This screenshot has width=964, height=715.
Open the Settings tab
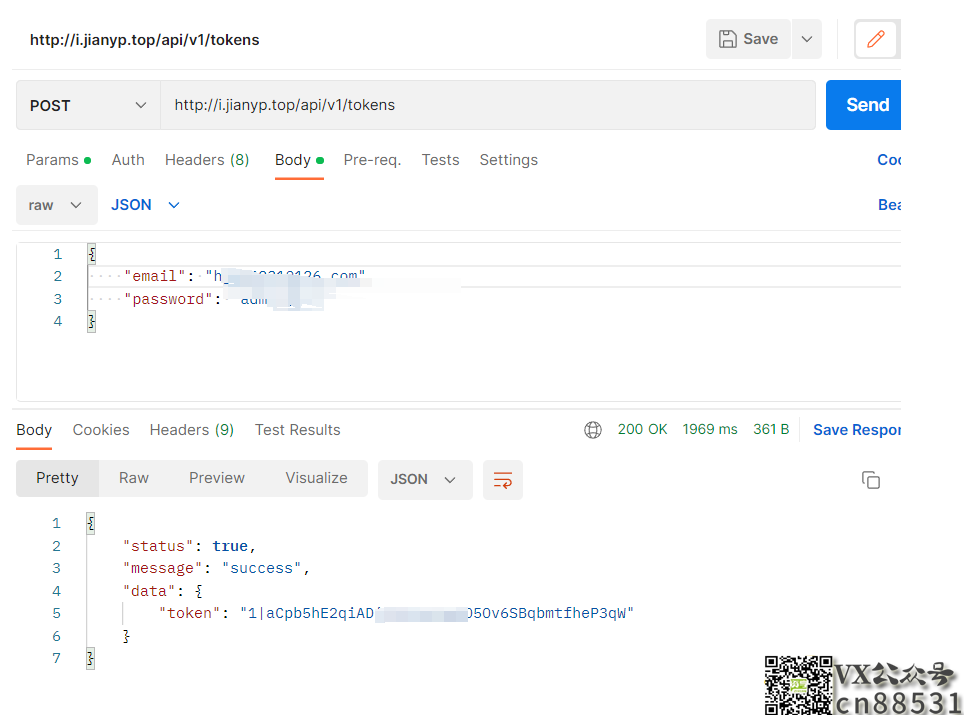pos(508,160)
